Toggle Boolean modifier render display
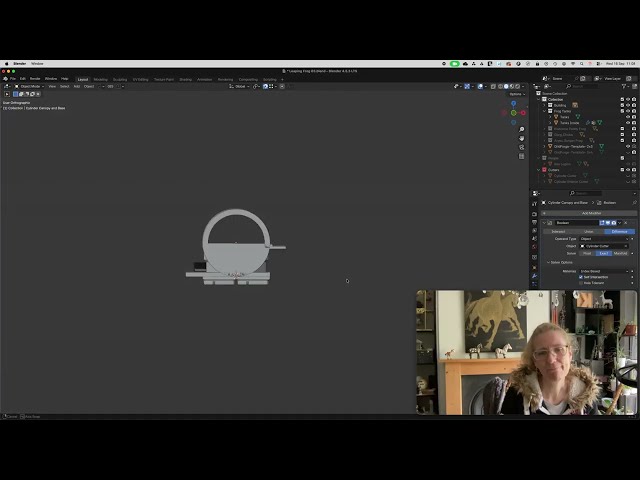The height and width of the screenshot is (480, 640). [613, 223]
